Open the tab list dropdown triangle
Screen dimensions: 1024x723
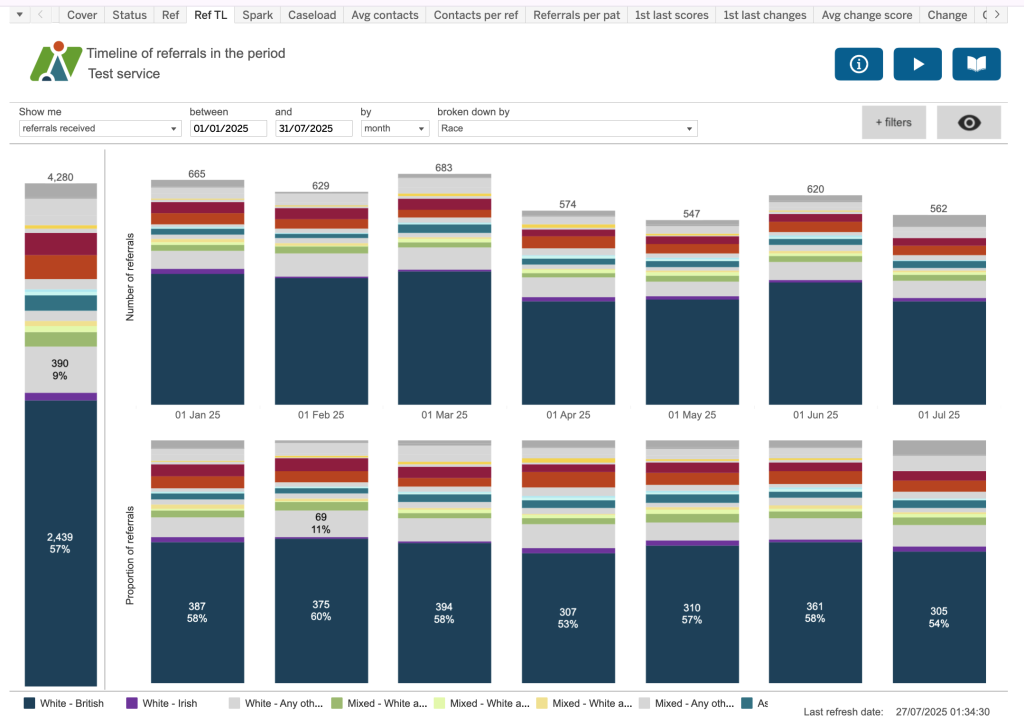pos(19,15)
